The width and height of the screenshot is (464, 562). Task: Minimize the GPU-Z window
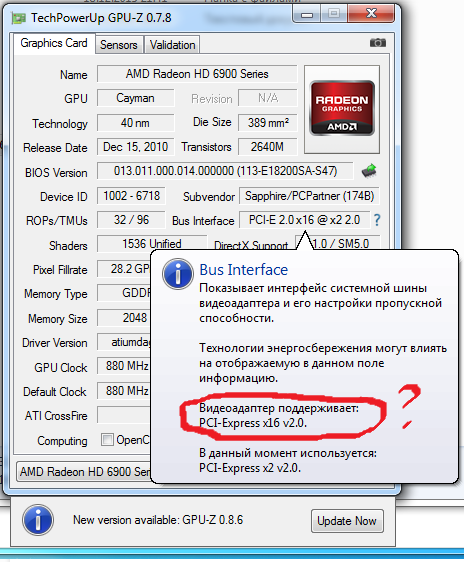[307, 14]
